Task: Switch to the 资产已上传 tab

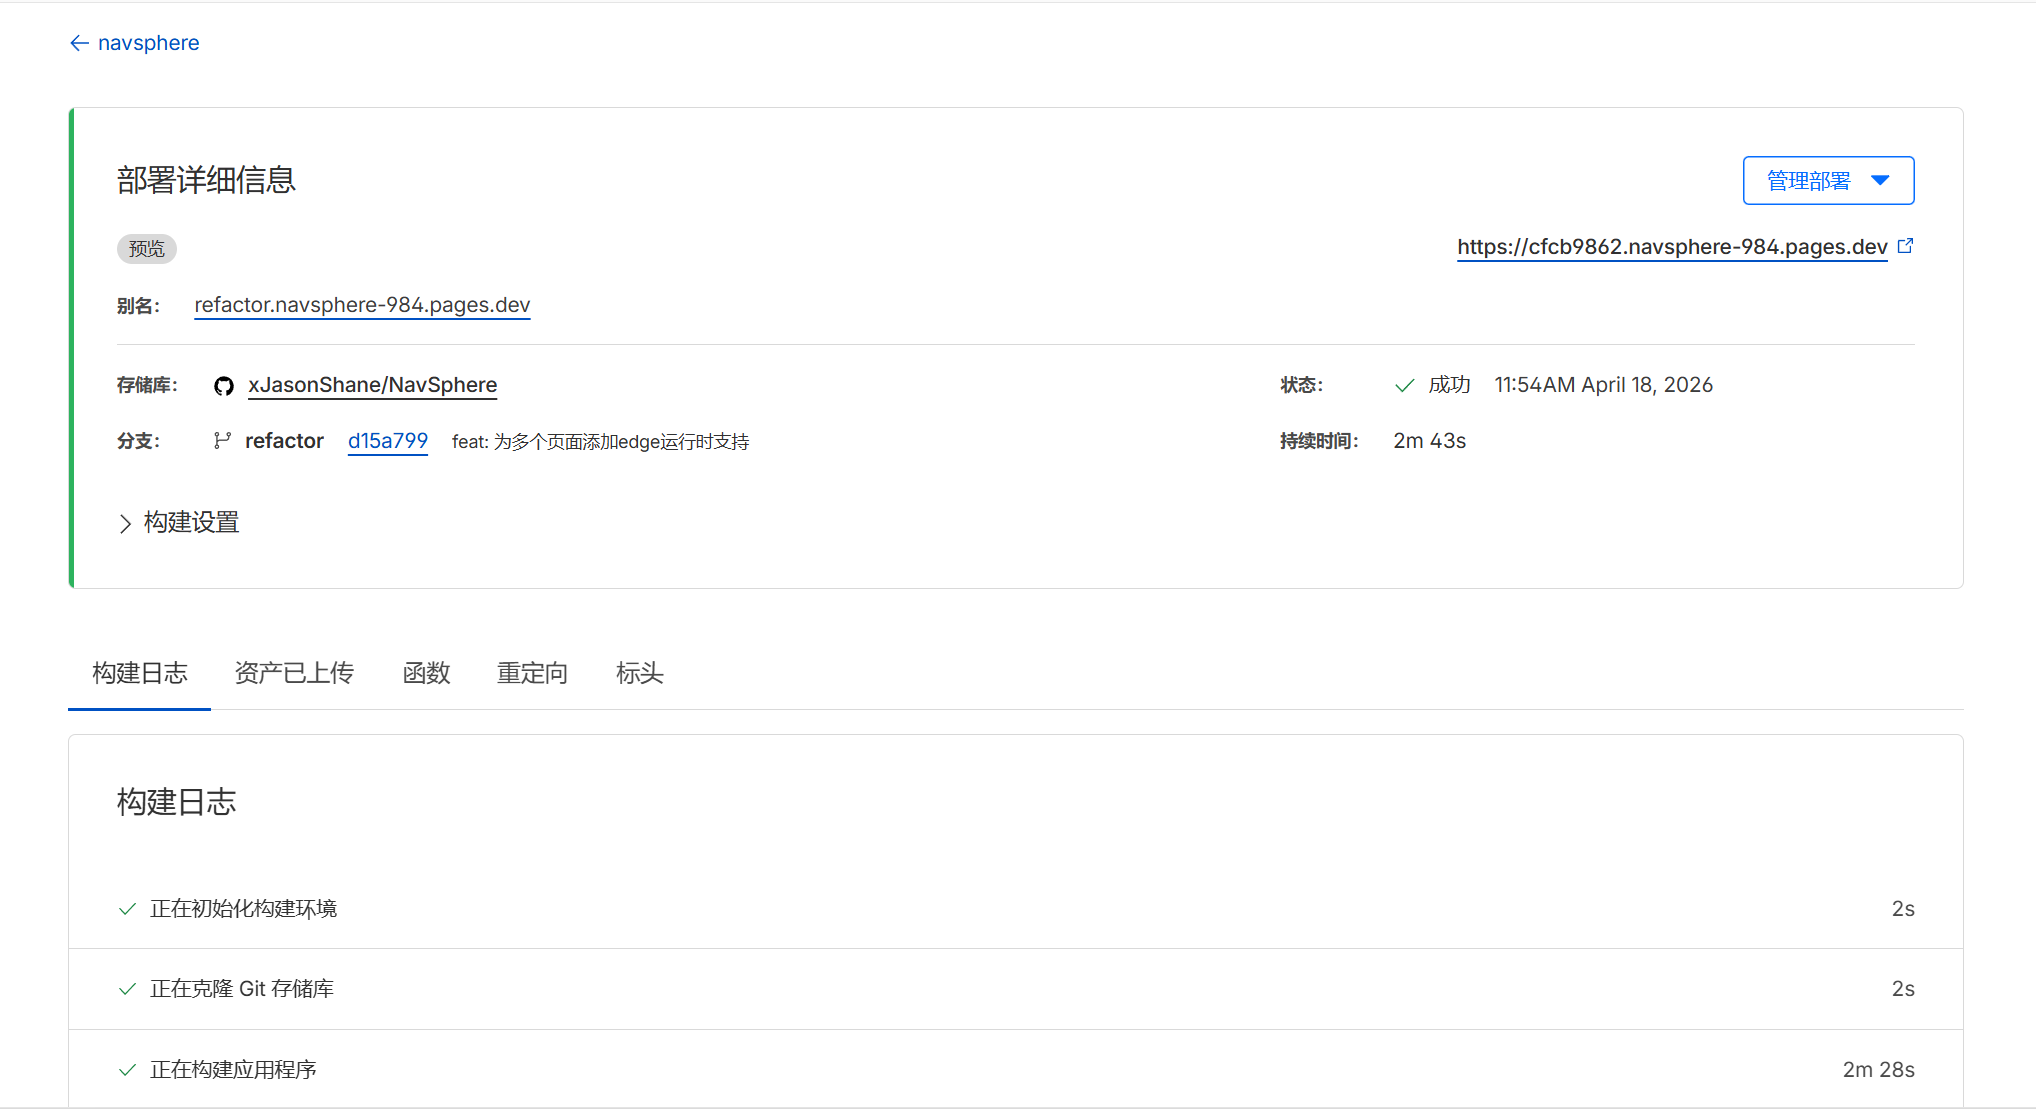Action: [294, 673]
